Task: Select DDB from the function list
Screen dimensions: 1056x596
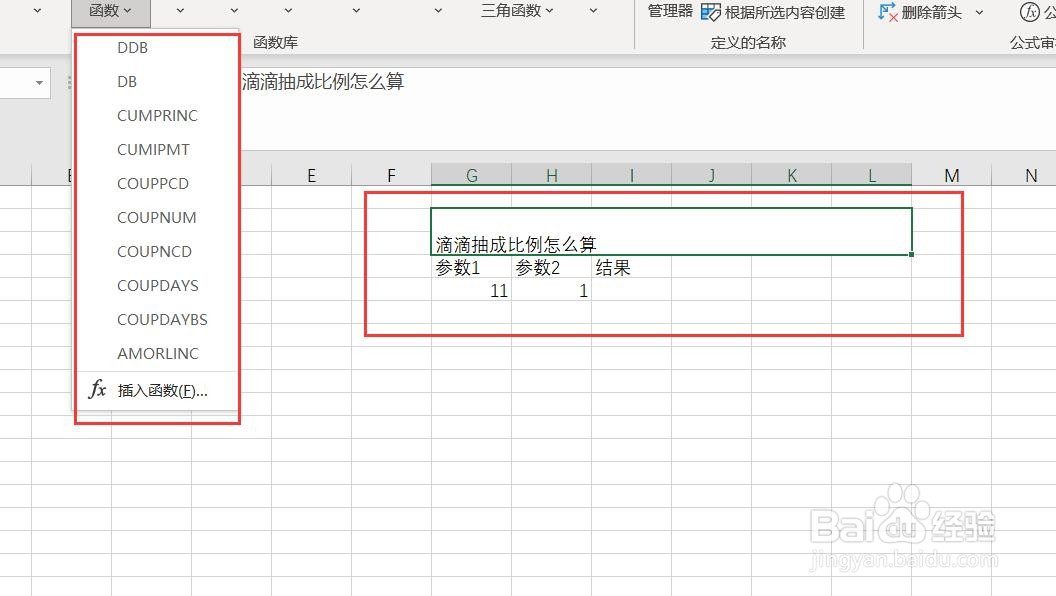Action: coord(132,48)
